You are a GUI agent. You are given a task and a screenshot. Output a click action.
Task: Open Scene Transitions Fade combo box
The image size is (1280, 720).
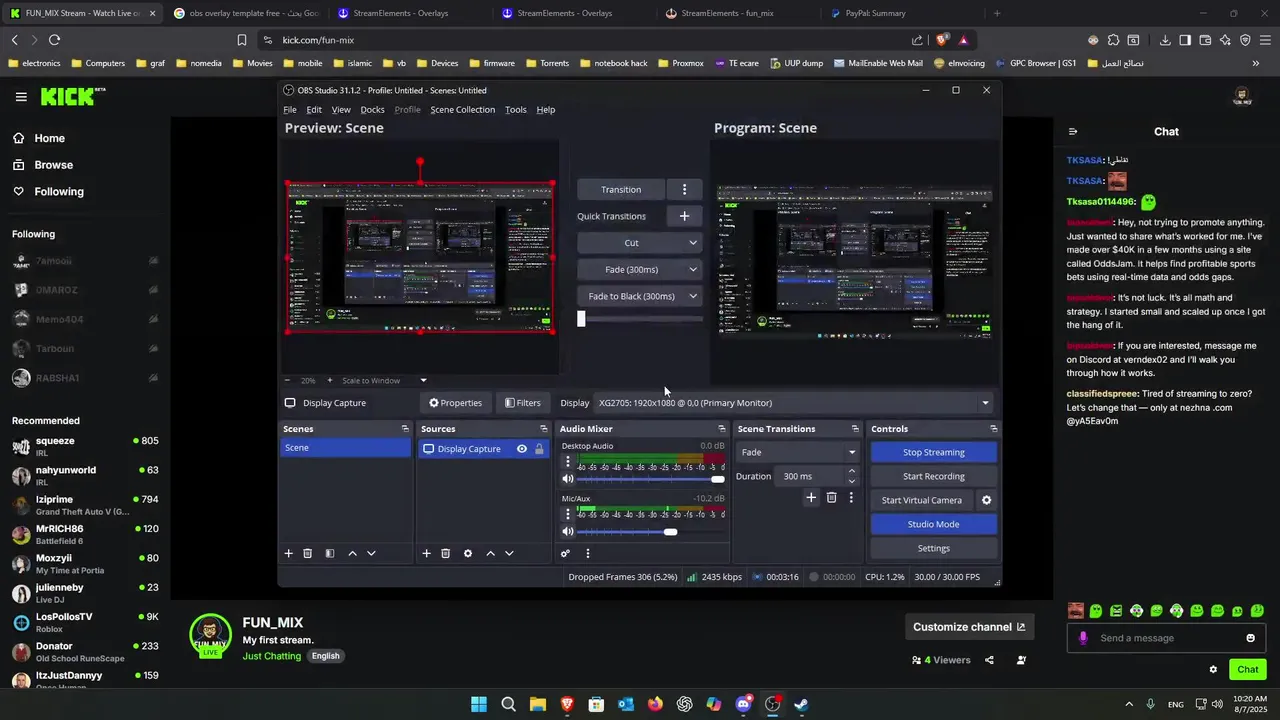797,452
